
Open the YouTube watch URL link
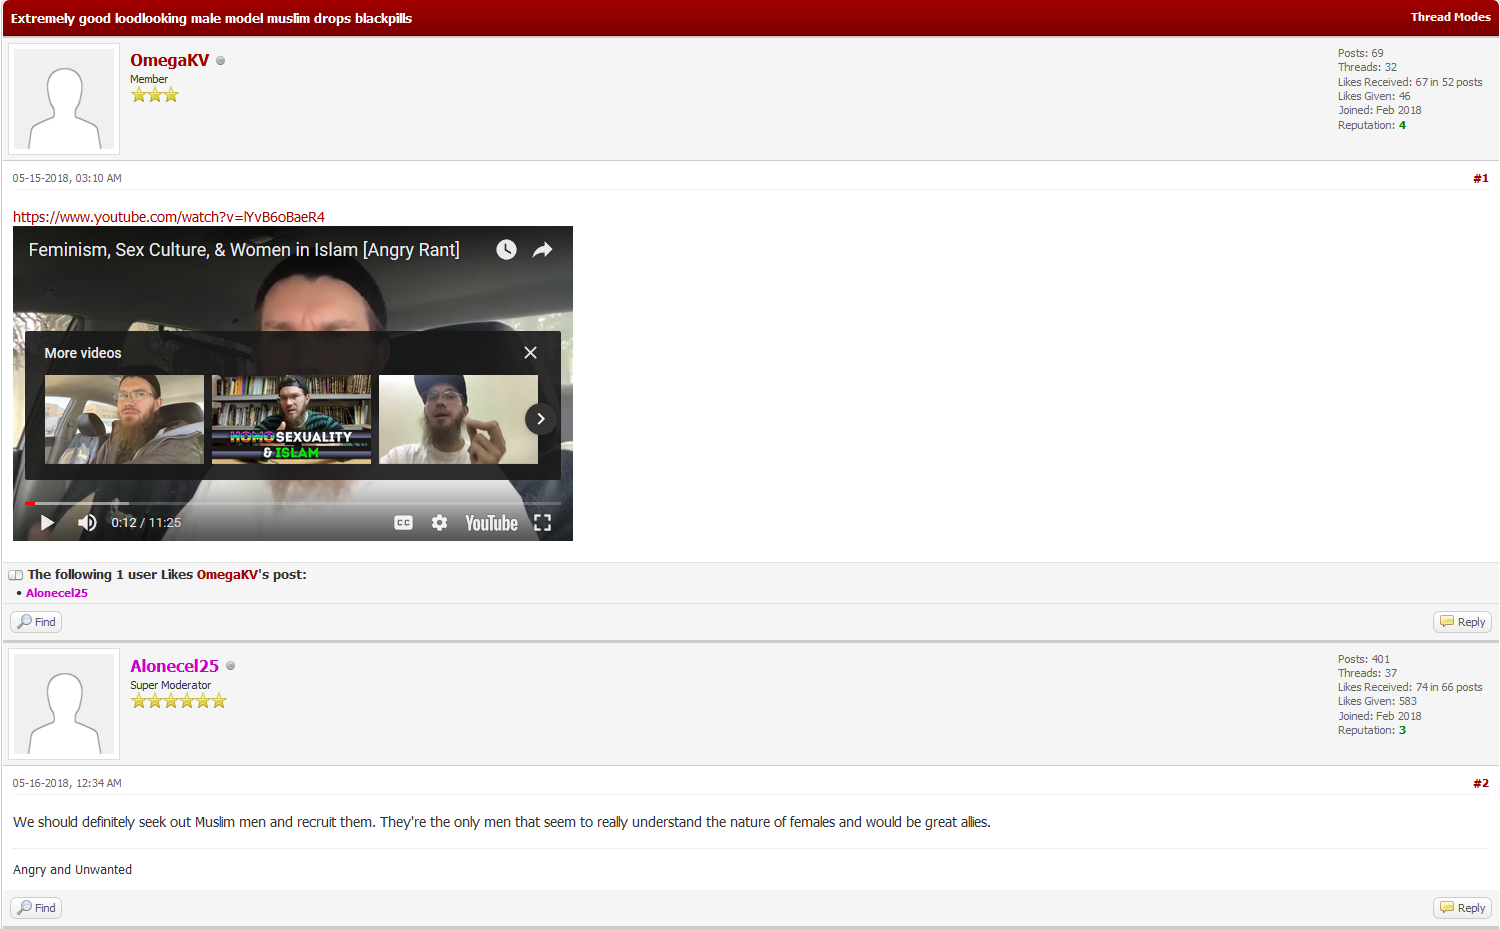pos(169,217)
